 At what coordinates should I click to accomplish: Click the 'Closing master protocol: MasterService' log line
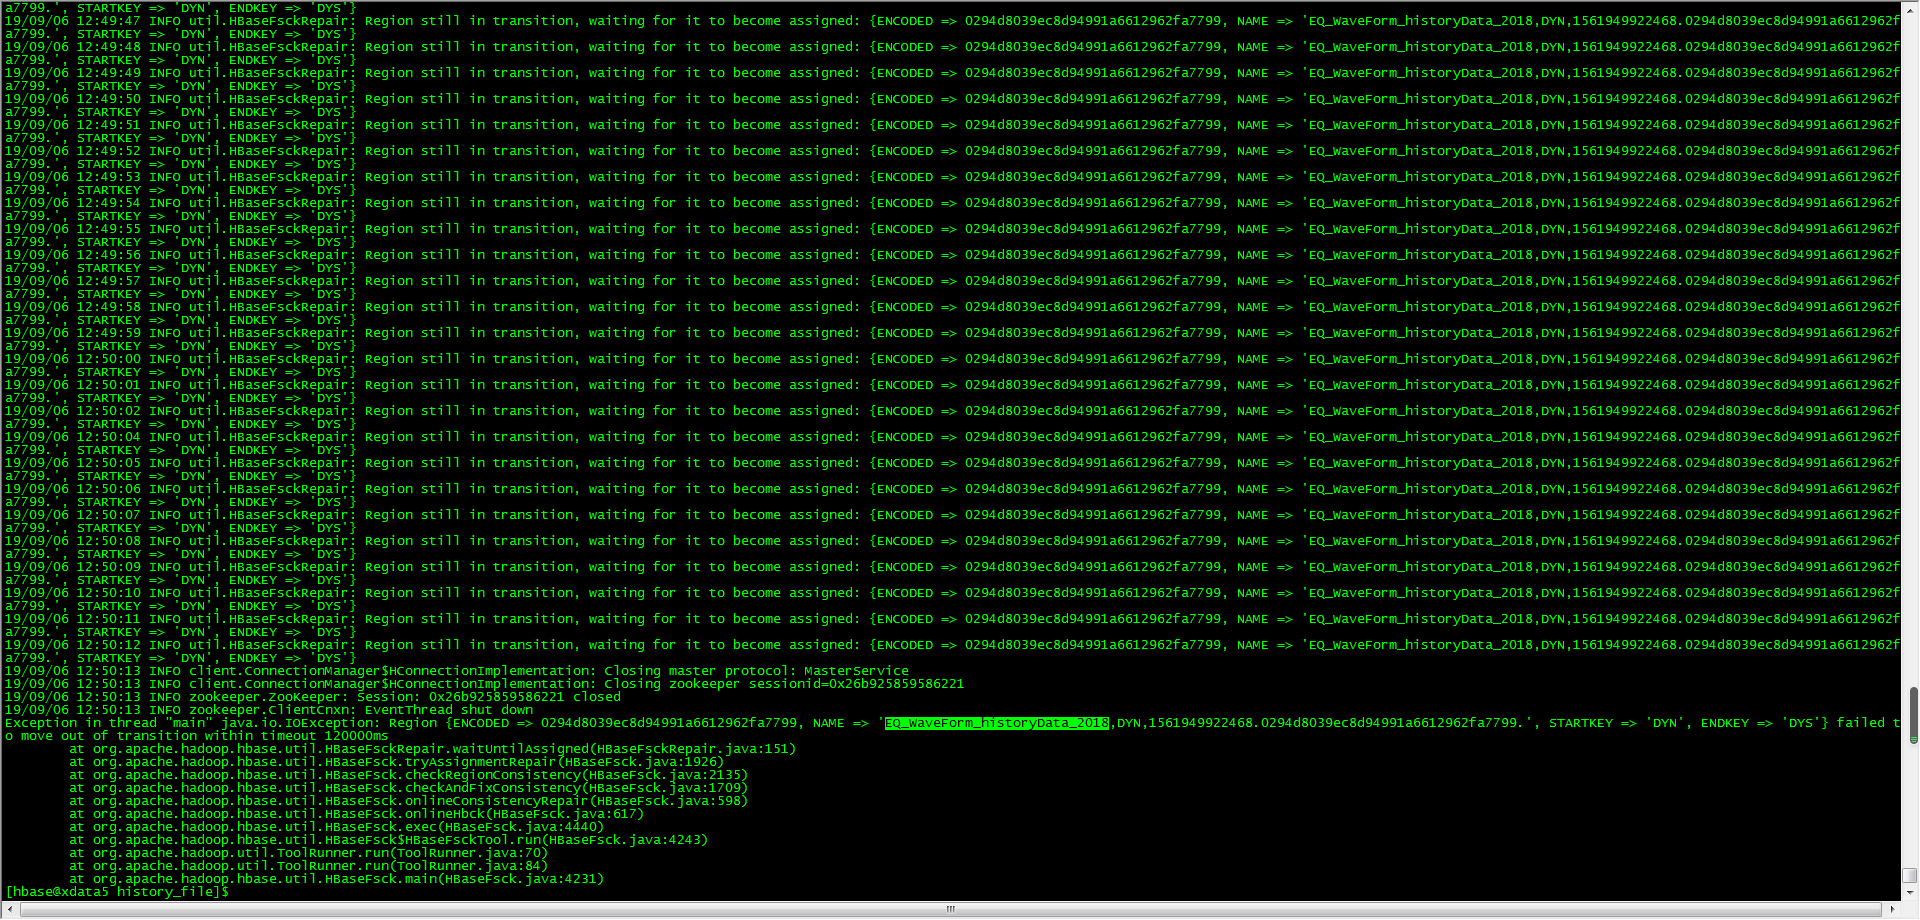457,671
